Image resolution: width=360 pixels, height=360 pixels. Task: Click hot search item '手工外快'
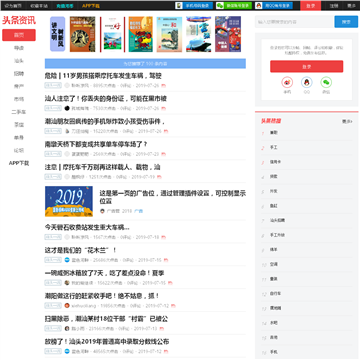(277, 235)
